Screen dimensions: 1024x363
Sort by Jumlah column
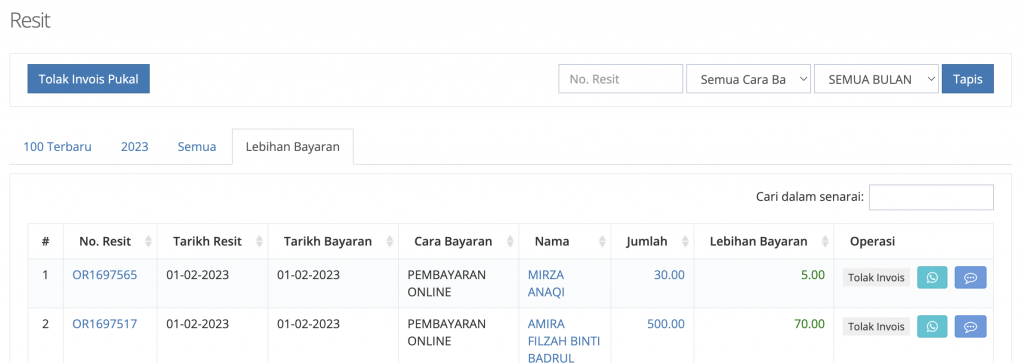pyautogui.click(x=685, y=242)
